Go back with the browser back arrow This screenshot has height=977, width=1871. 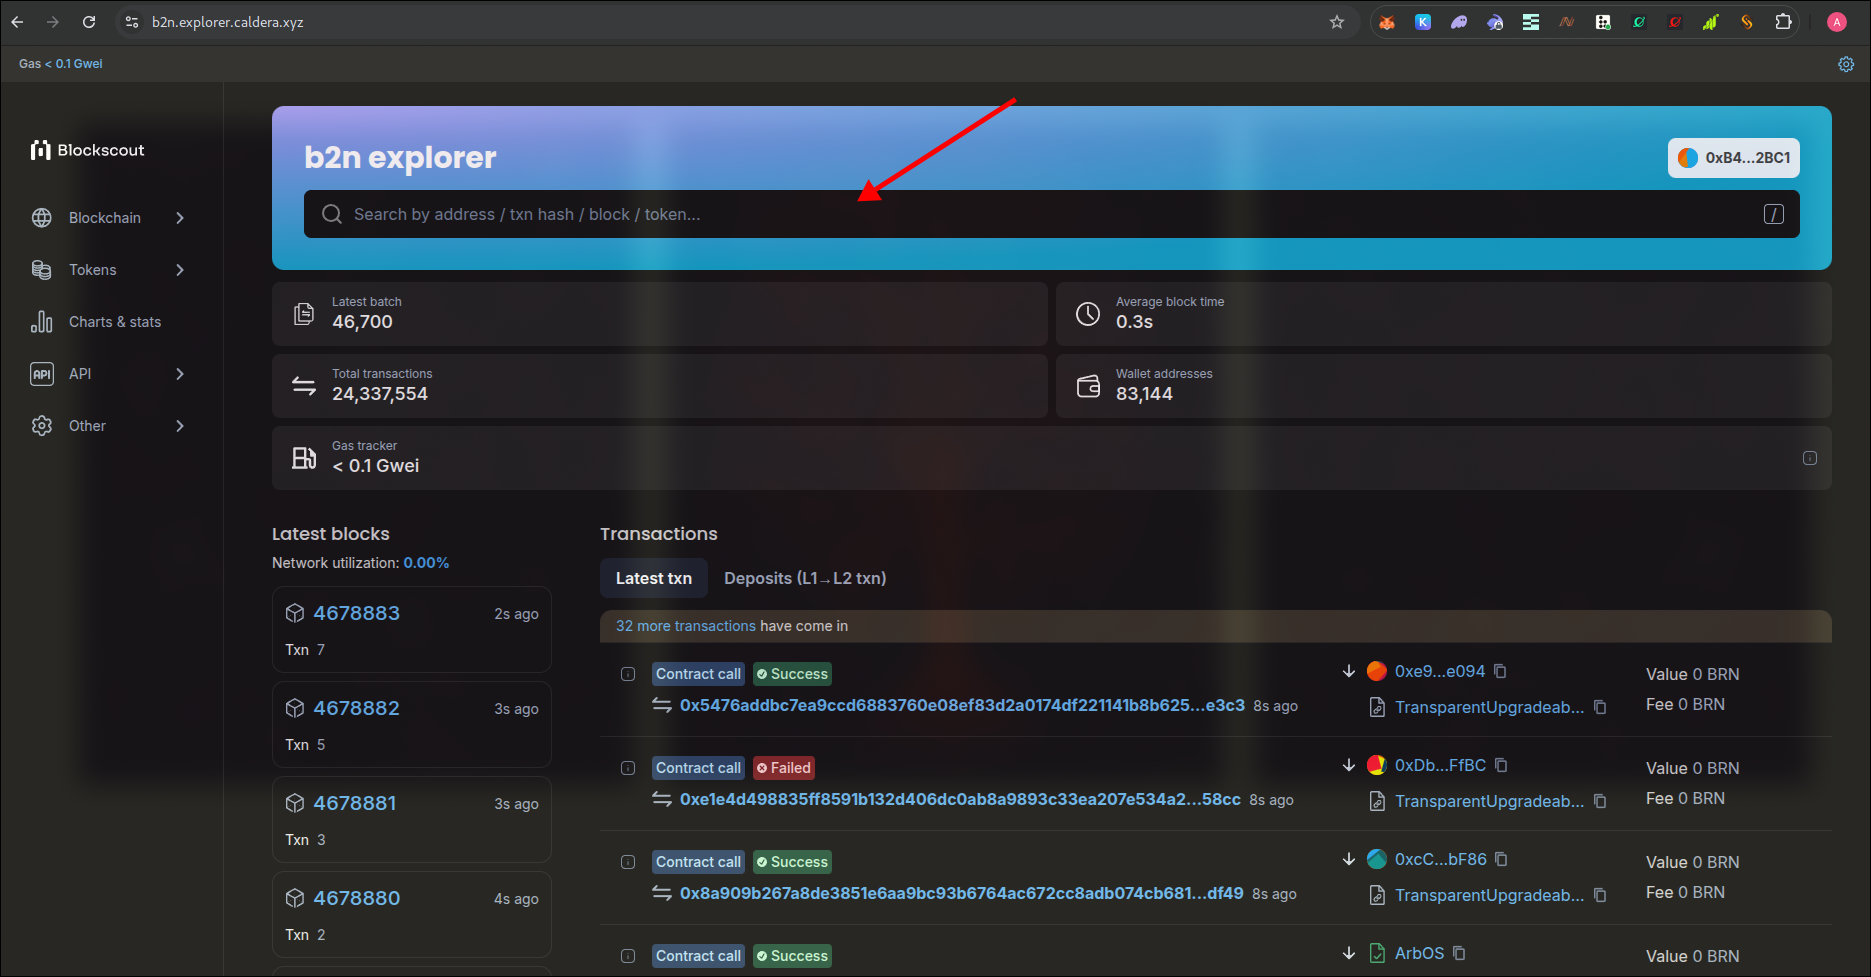[x=17, y=22]
